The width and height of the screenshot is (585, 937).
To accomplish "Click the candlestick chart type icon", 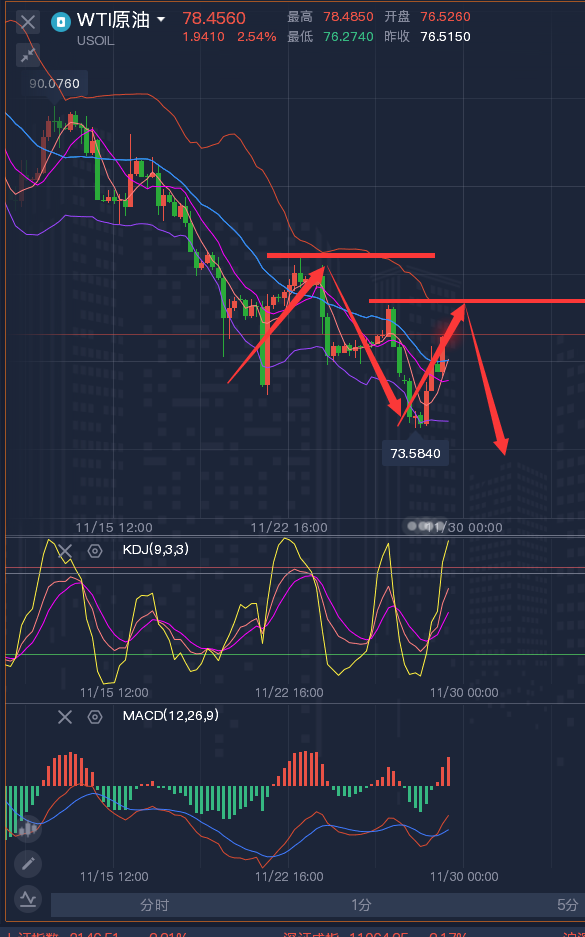I will pos(27,829).
